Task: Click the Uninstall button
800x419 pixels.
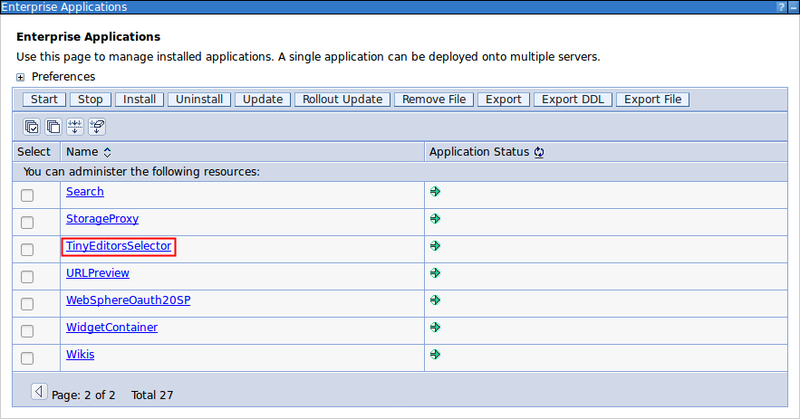Action: point(200,99)
